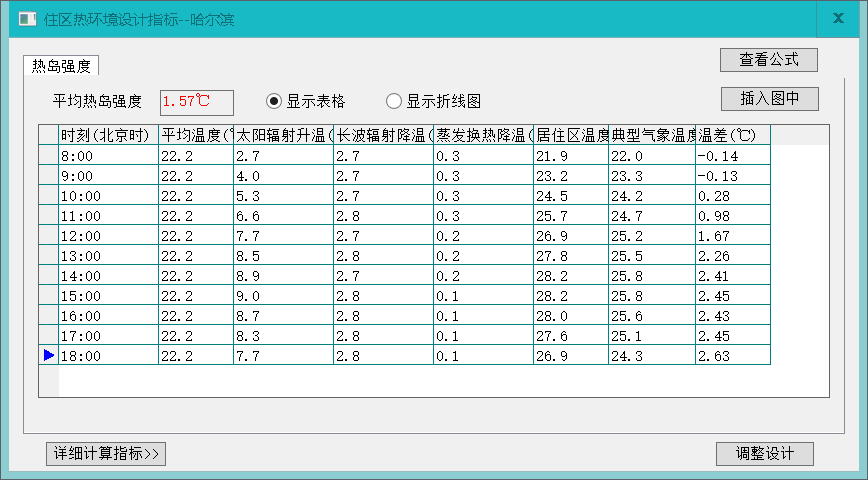The height and width of the screenshot is (480, 868).
Task: Click the 调整设计 button
Action: click(x=765, y=453)
